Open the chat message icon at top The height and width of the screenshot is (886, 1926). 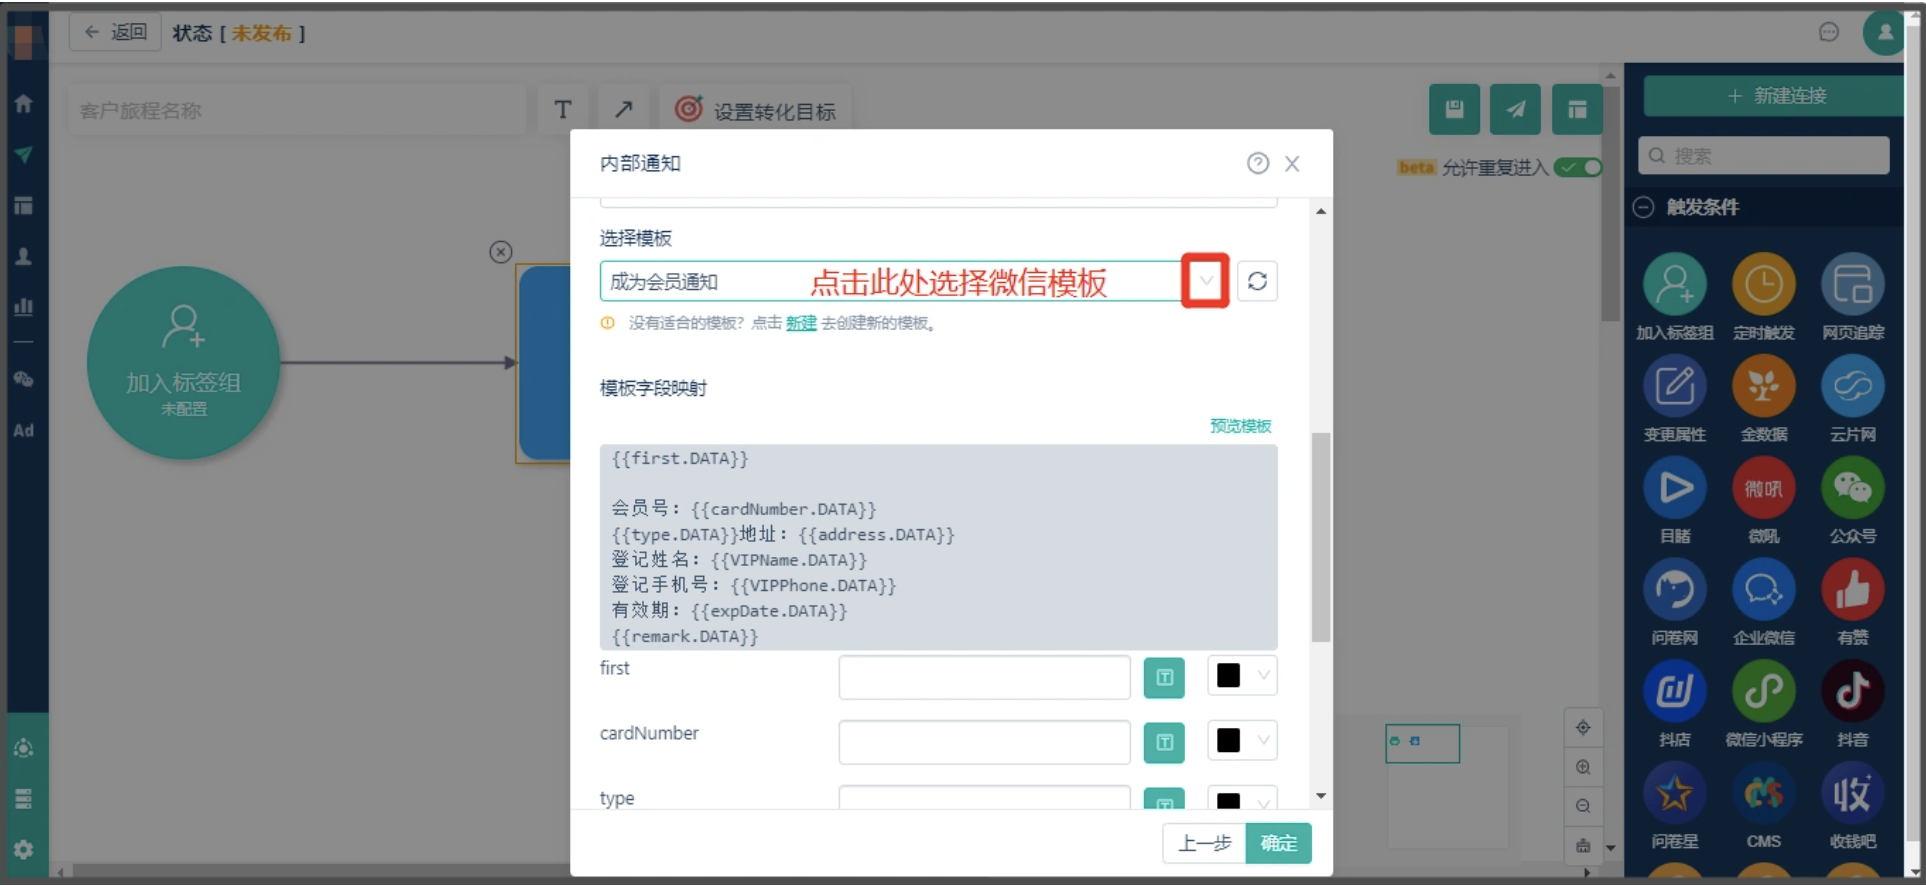[1828, 32]
